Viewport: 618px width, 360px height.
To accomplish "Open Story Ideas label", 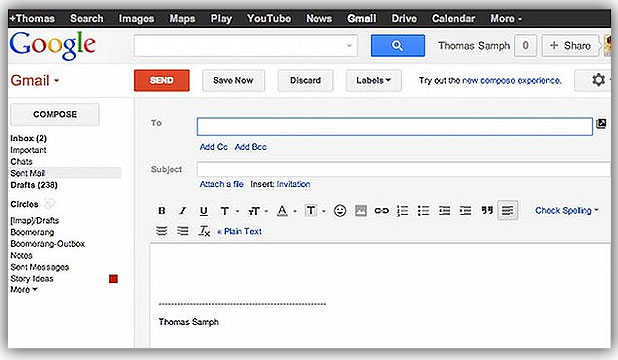I will pyautogui.click(x=32, y=279).
